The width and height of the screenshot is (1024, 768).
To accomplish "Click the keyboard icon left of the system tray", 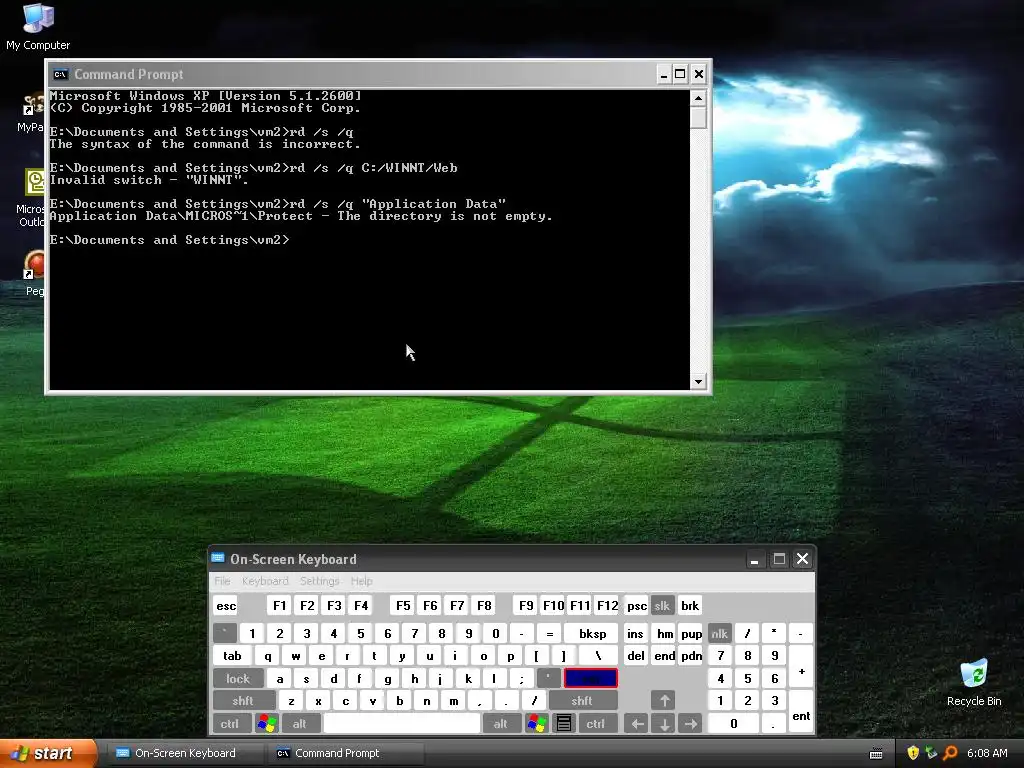I will [876, 754].
